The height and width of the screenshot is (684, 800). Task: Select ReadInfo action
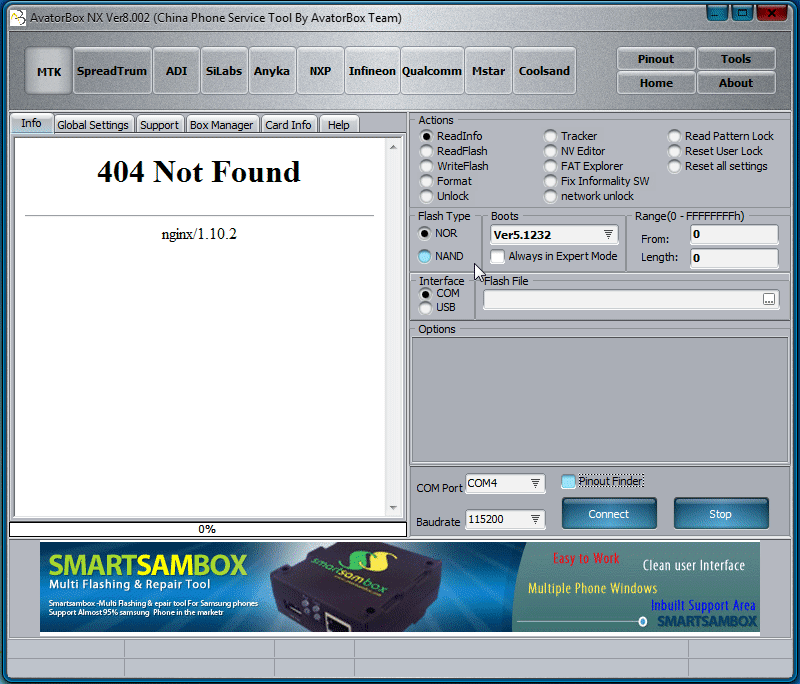426,136
